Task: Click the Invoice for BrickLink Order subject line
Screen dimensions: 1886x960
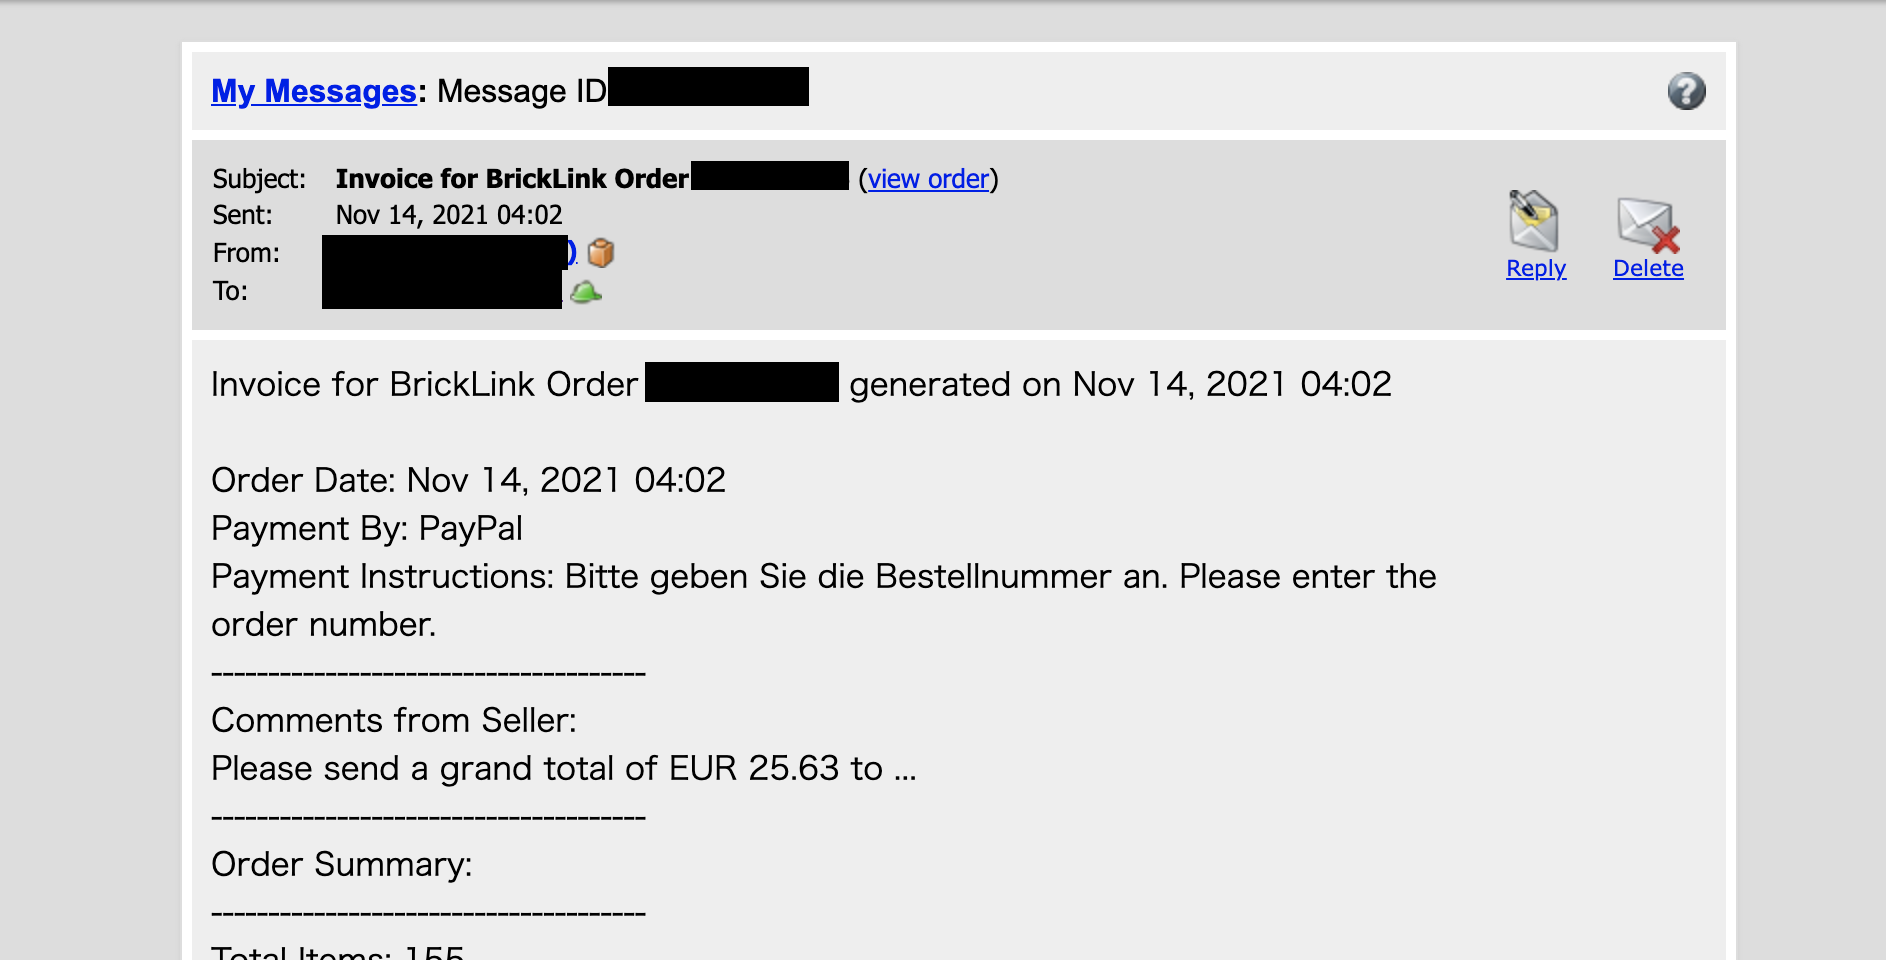Action: (512, 179)
